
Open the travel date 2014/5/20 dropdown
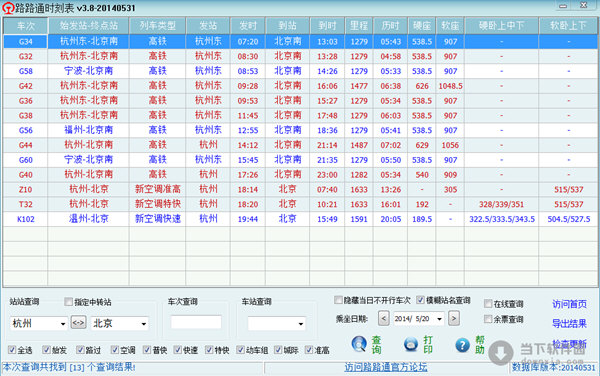point(439,318)
